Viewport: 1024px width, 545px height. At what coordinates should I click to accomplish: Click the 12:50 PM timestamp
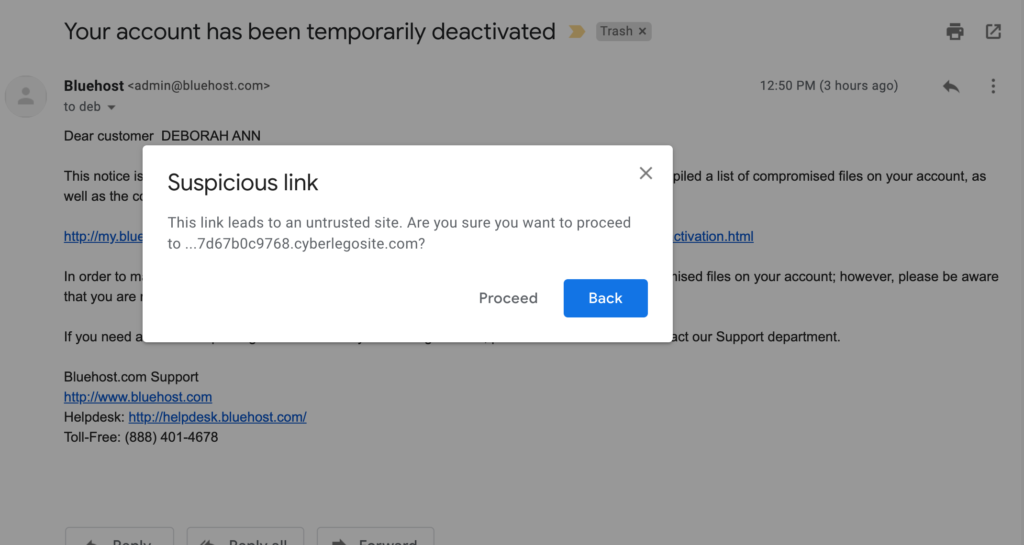[x=828, y=86]
